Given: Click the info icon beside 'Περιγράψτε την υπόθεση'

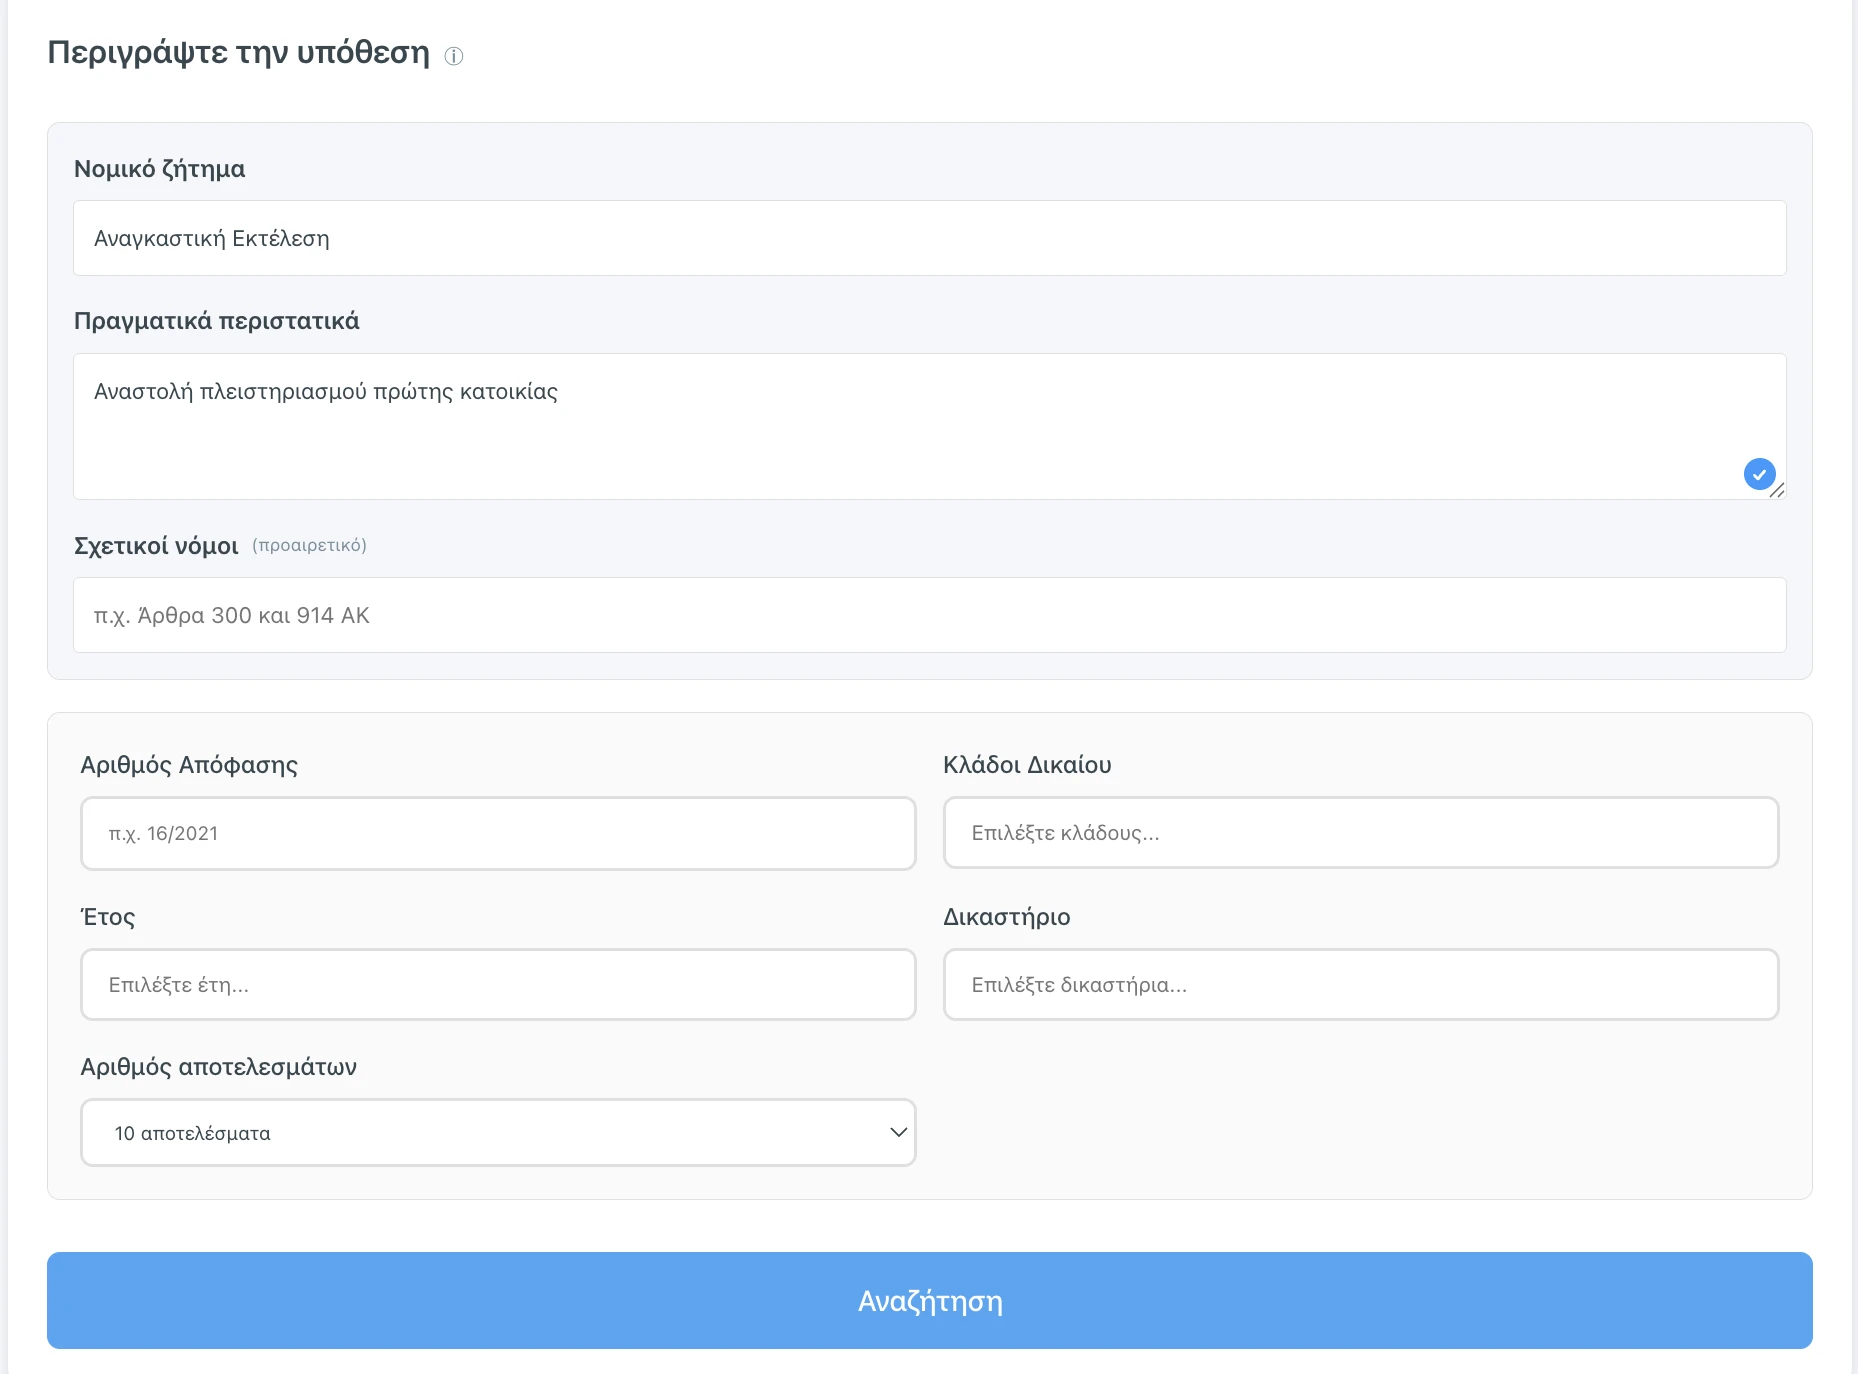Looking at the screenshot, I should point(454,56).
